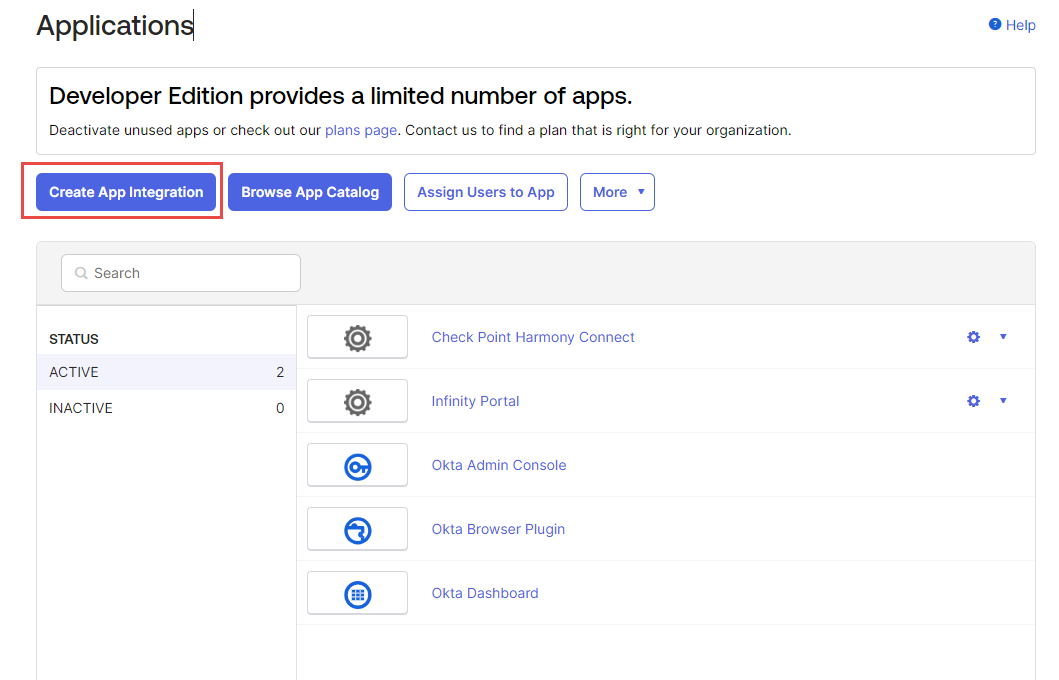The height and width of the screenshot is (680, 1059).
Task: Filter by INACTIVE status
Action: (x=166, y=408)
